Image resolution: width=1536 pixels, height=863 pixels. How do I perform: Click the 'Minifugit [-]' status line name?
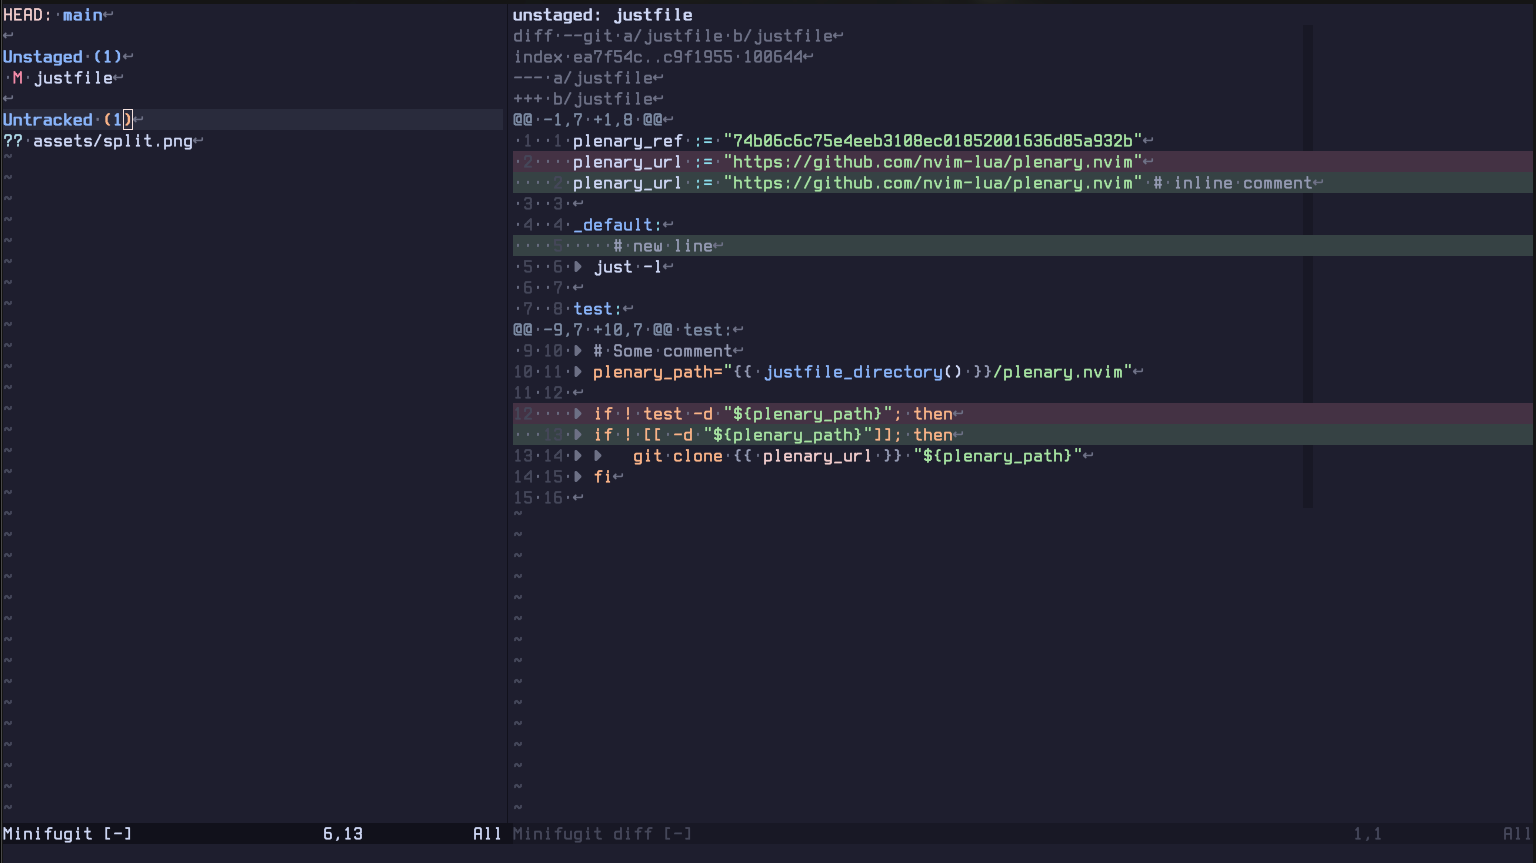(x=67, y=834)
